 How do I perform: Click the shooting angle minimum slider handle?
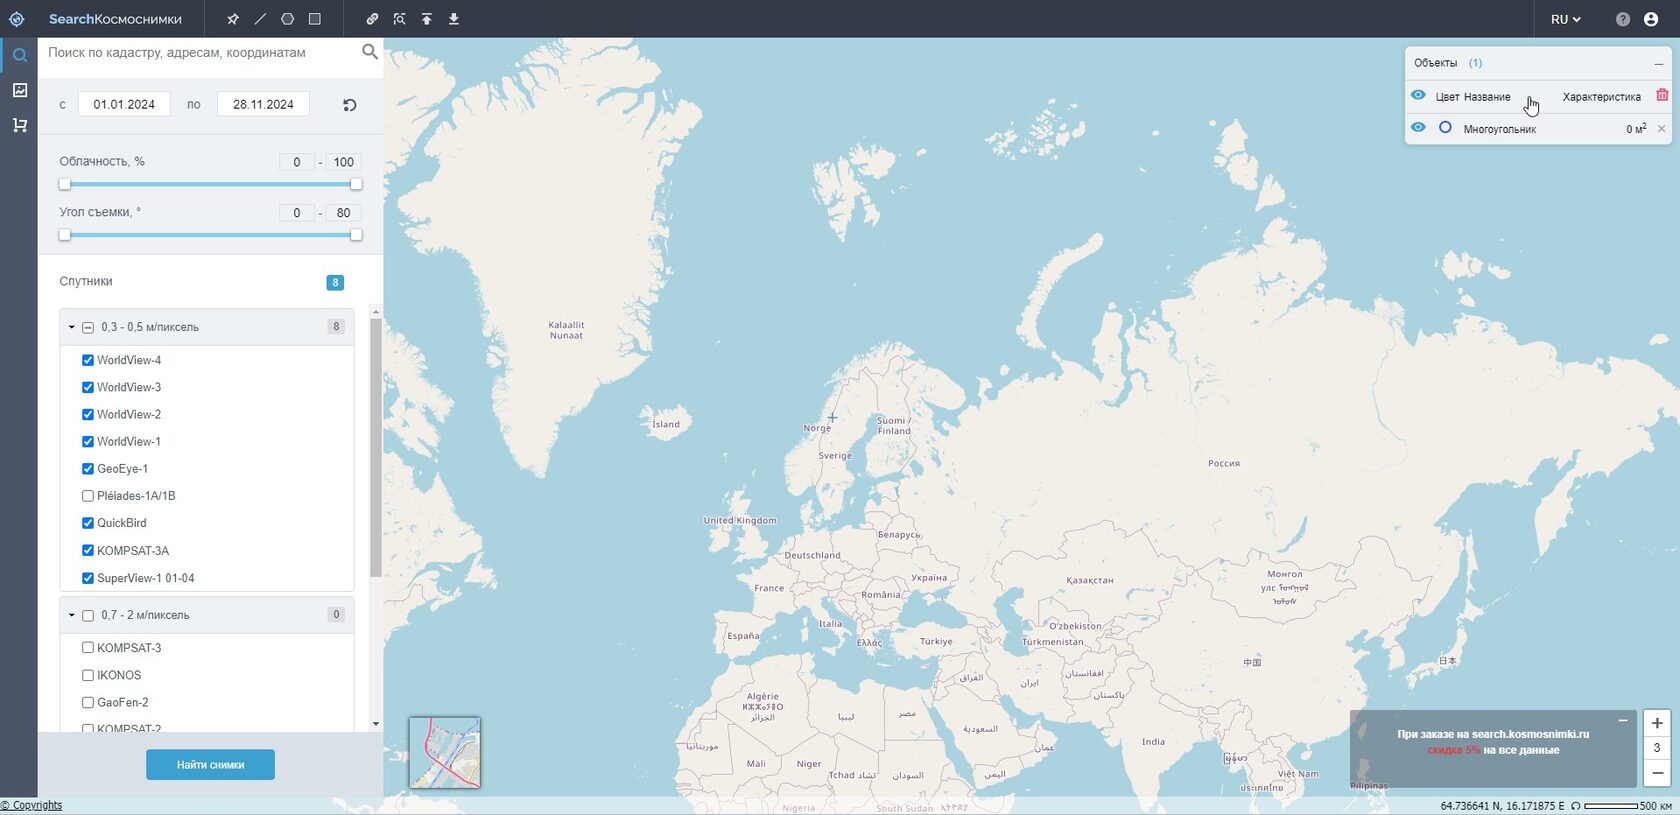[65, 235]
